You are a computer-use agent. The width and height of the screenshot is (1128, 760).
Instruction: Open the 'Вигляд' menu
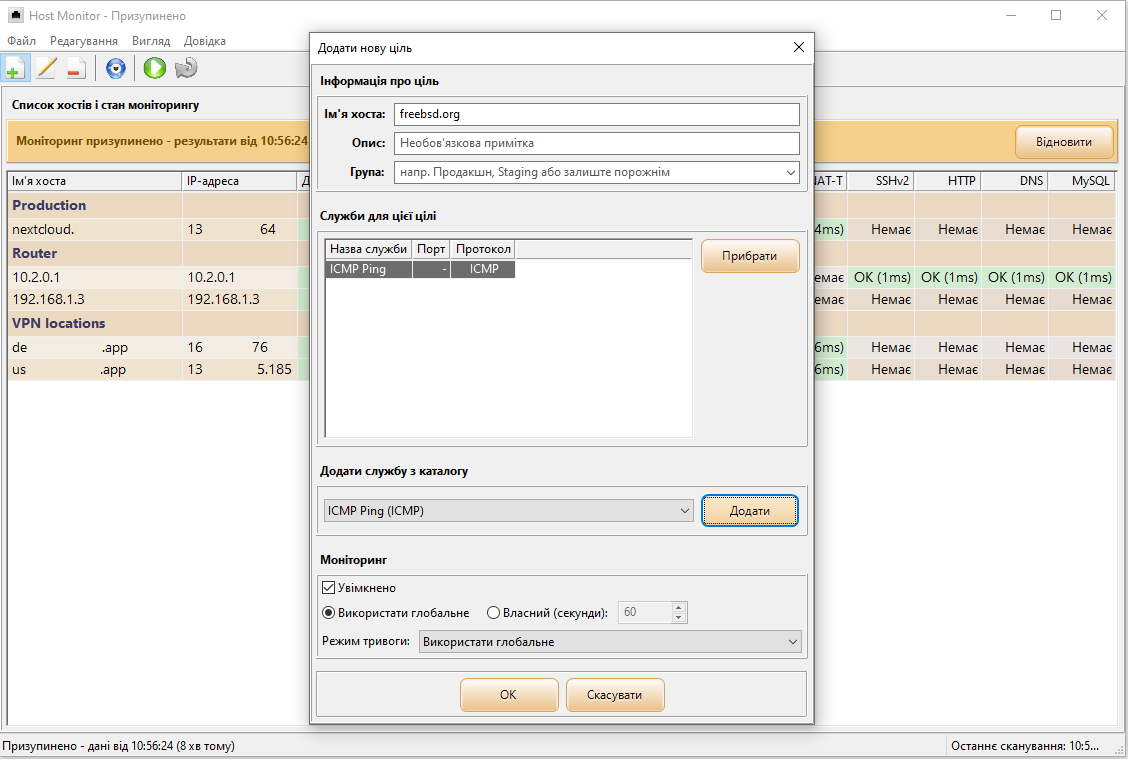(x=151, y=41)
